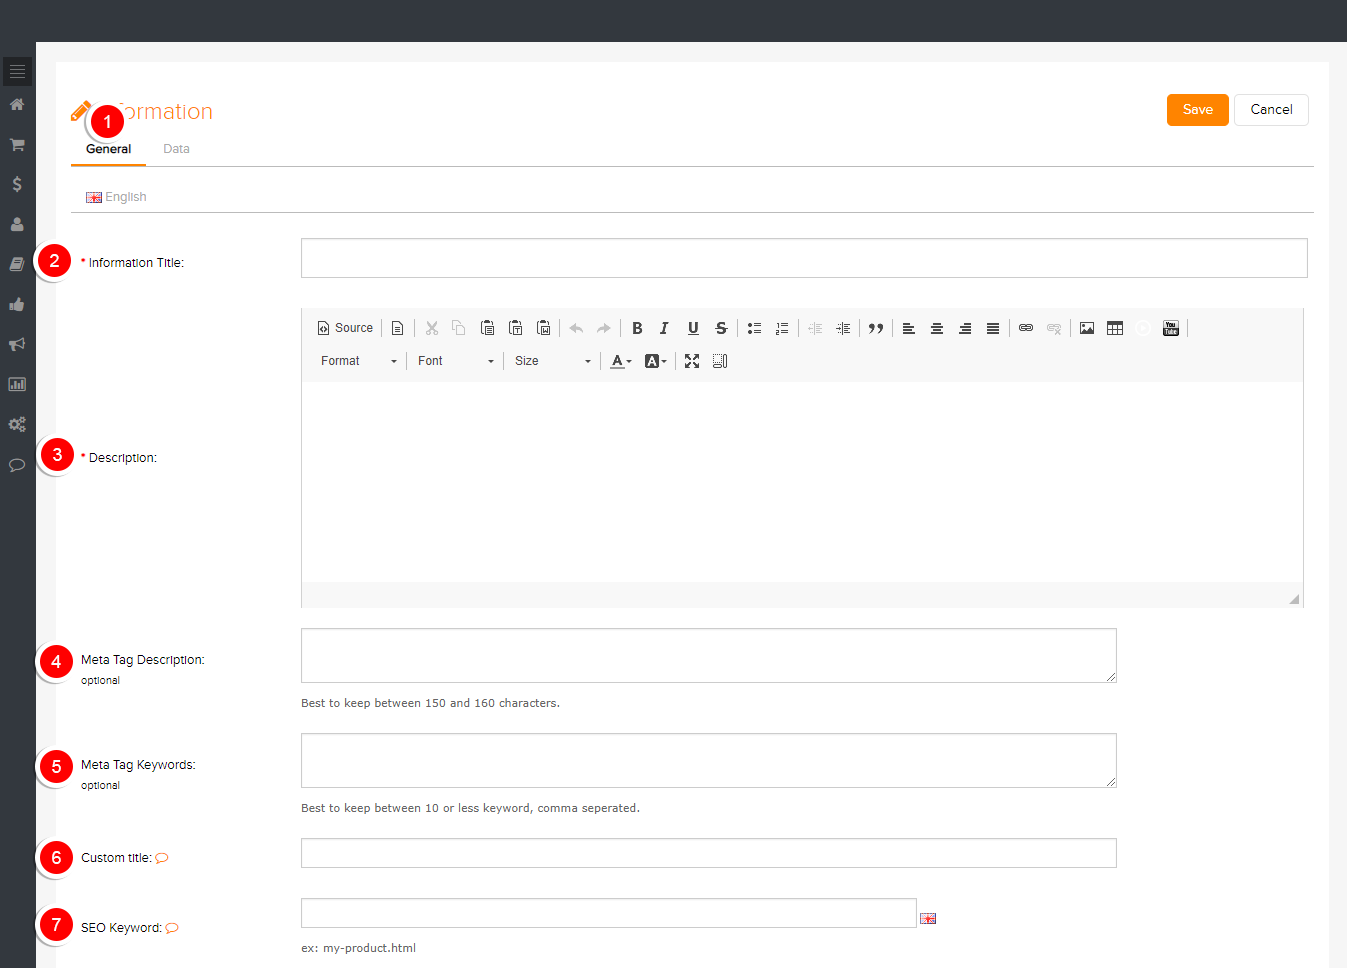
Task: Open the shopping cart sidebar icon
Action: click(17, 145)
